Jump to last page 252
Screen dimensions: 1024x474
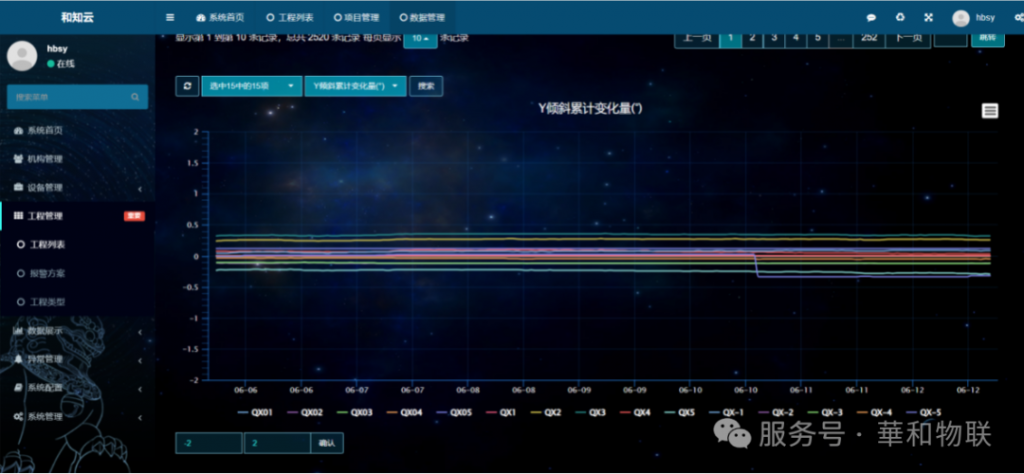point(869,38)
